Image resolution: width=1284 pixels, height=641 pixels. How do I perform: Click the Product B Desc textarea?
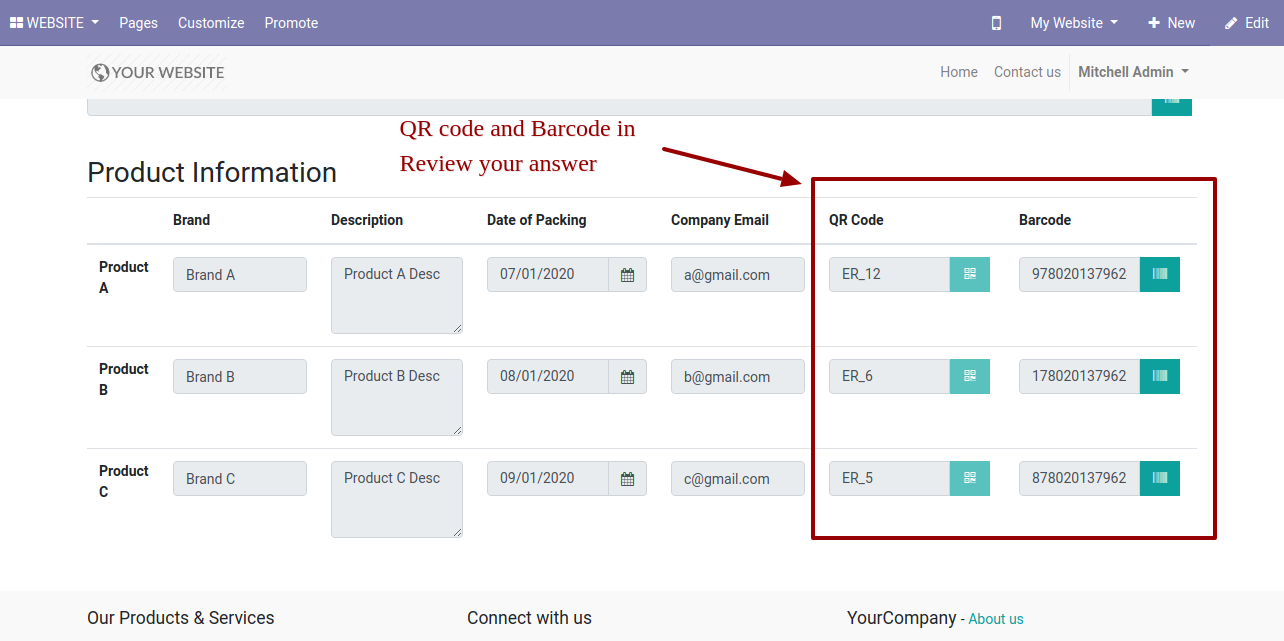(x=397, y=397)
